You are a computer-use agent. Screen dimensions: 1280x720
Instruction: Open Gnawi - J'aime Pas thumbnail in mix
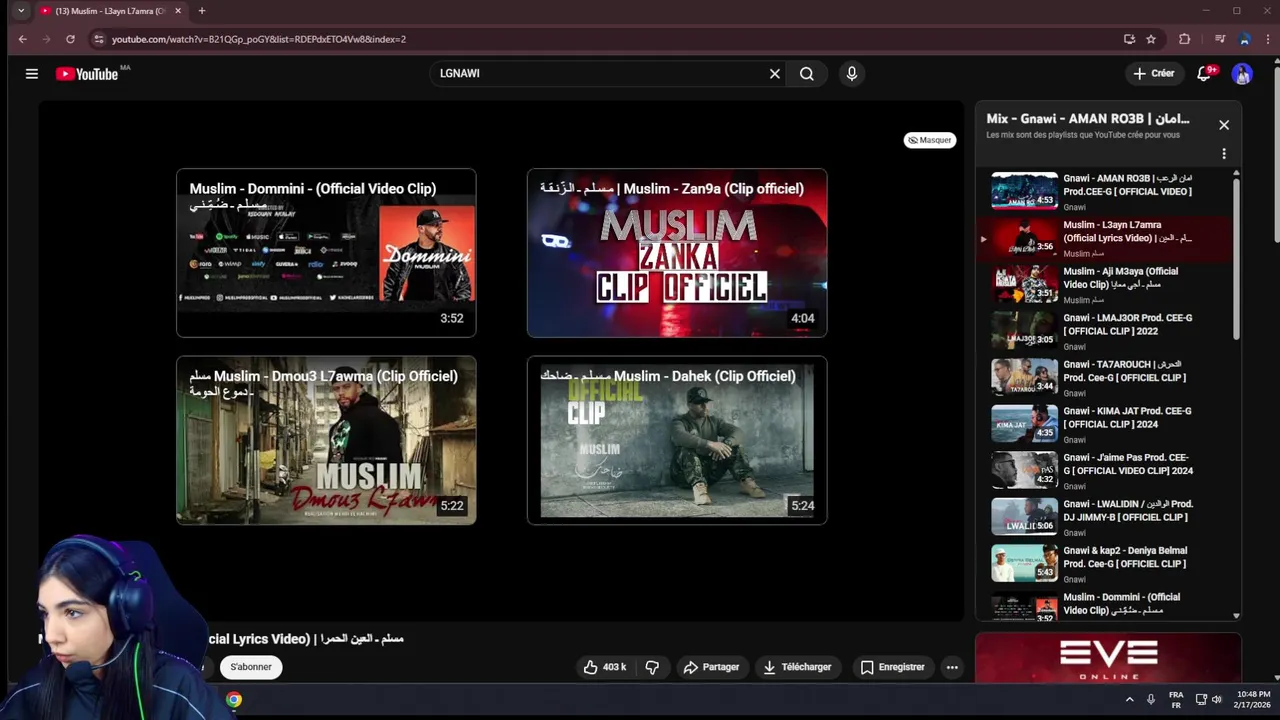coord(1024,470)
